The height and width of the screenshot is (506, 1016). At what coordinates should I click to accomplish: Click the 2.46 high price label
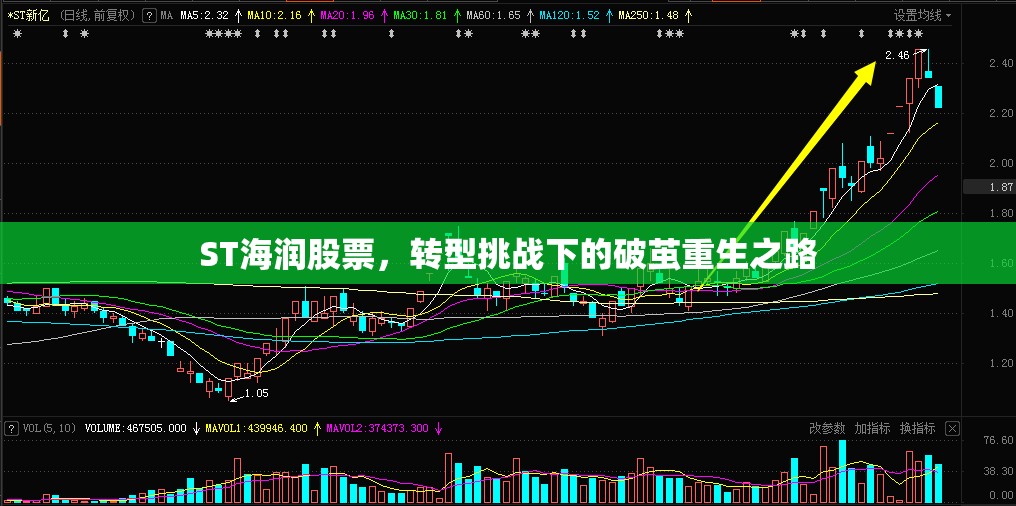pyautogui.click(x=897, y=55)
